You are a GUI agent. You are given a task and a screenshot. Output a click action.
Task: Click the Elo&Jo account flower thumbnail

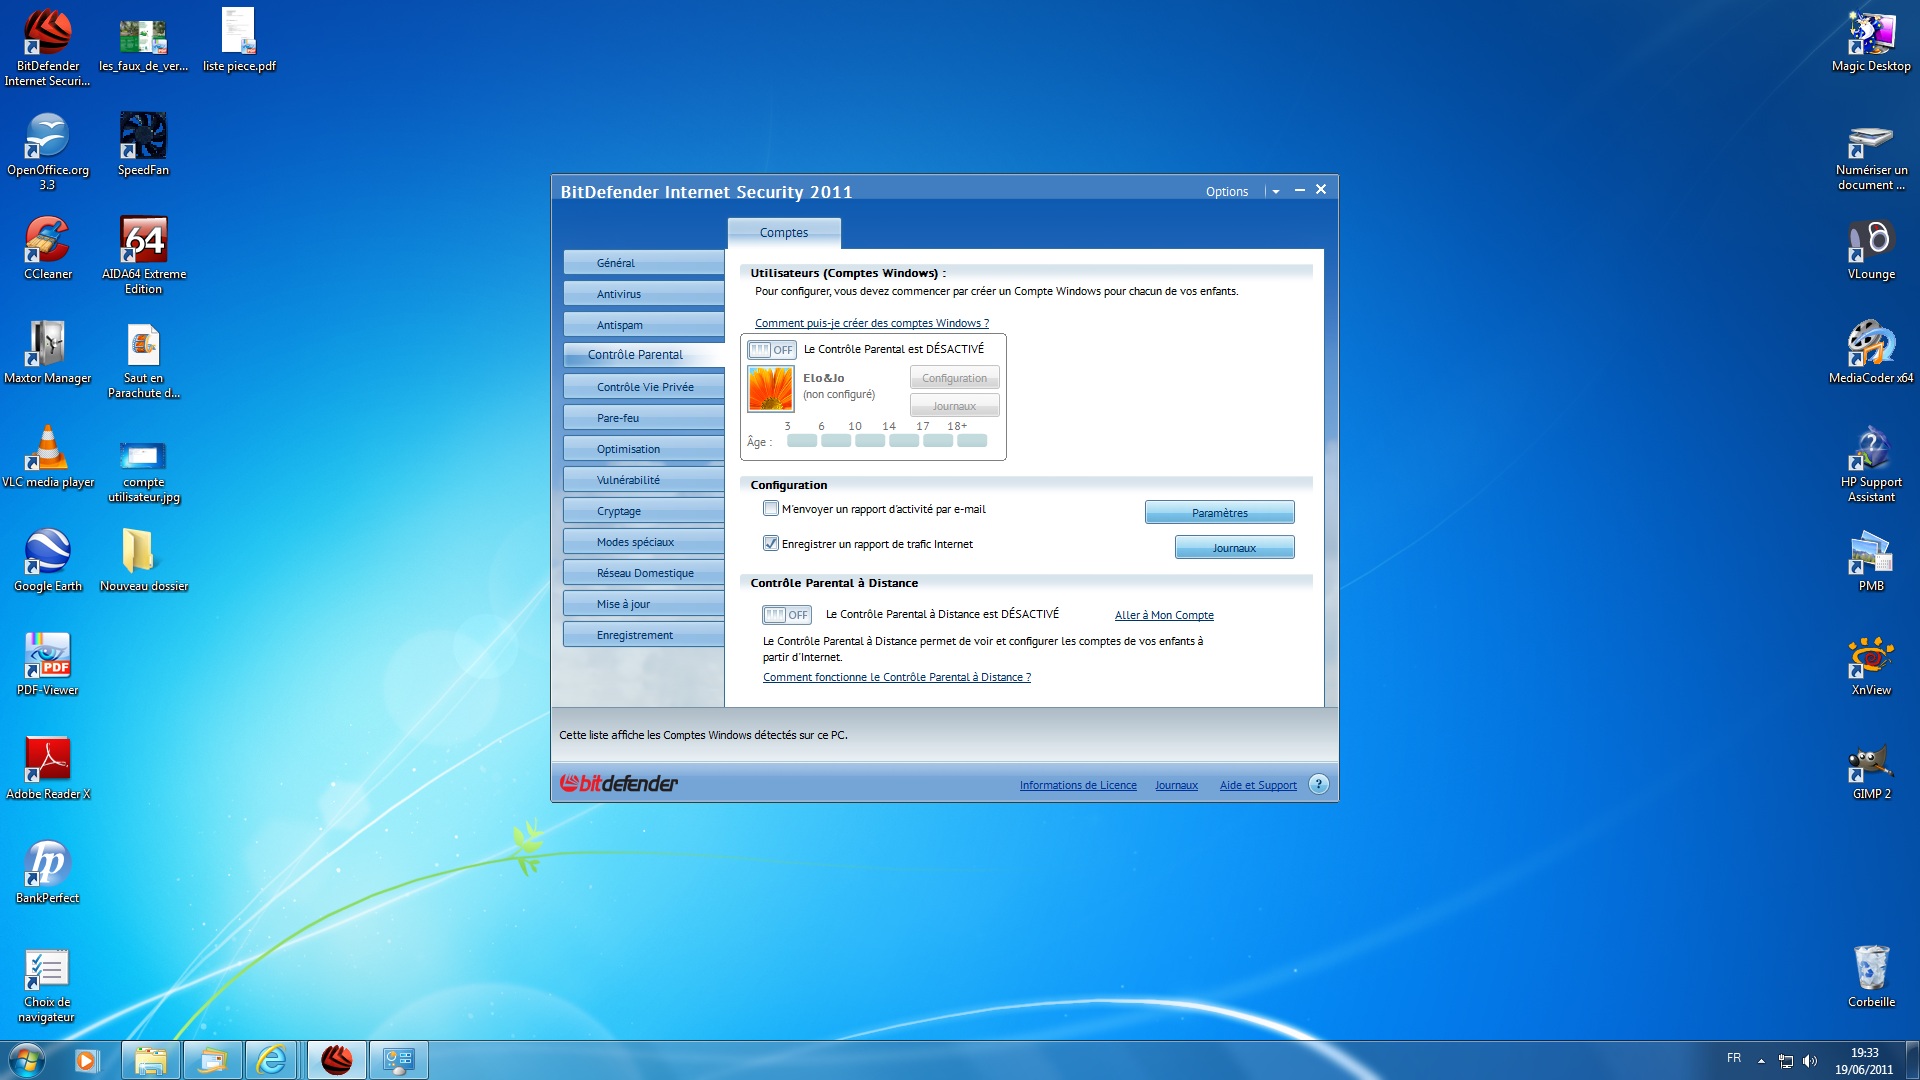coord(771,389)
